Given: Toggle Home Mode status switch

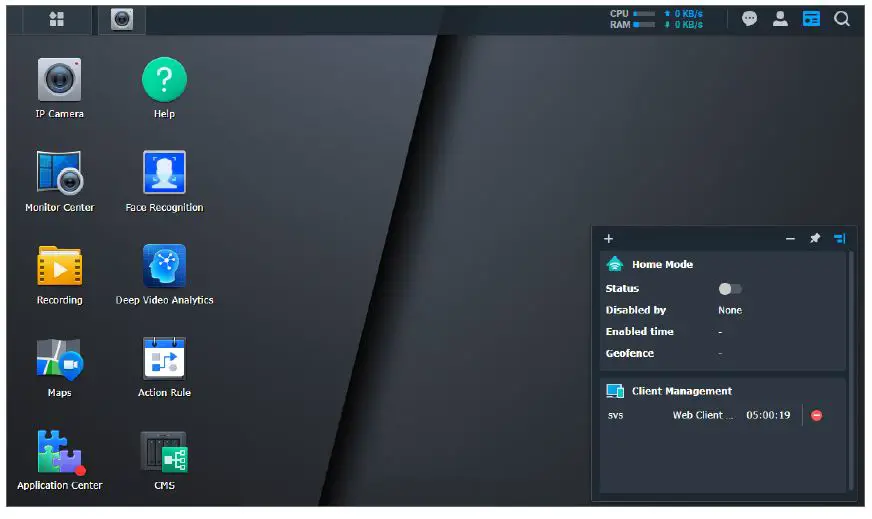Looking at the screenshot, I should click(x=730, y=289).
